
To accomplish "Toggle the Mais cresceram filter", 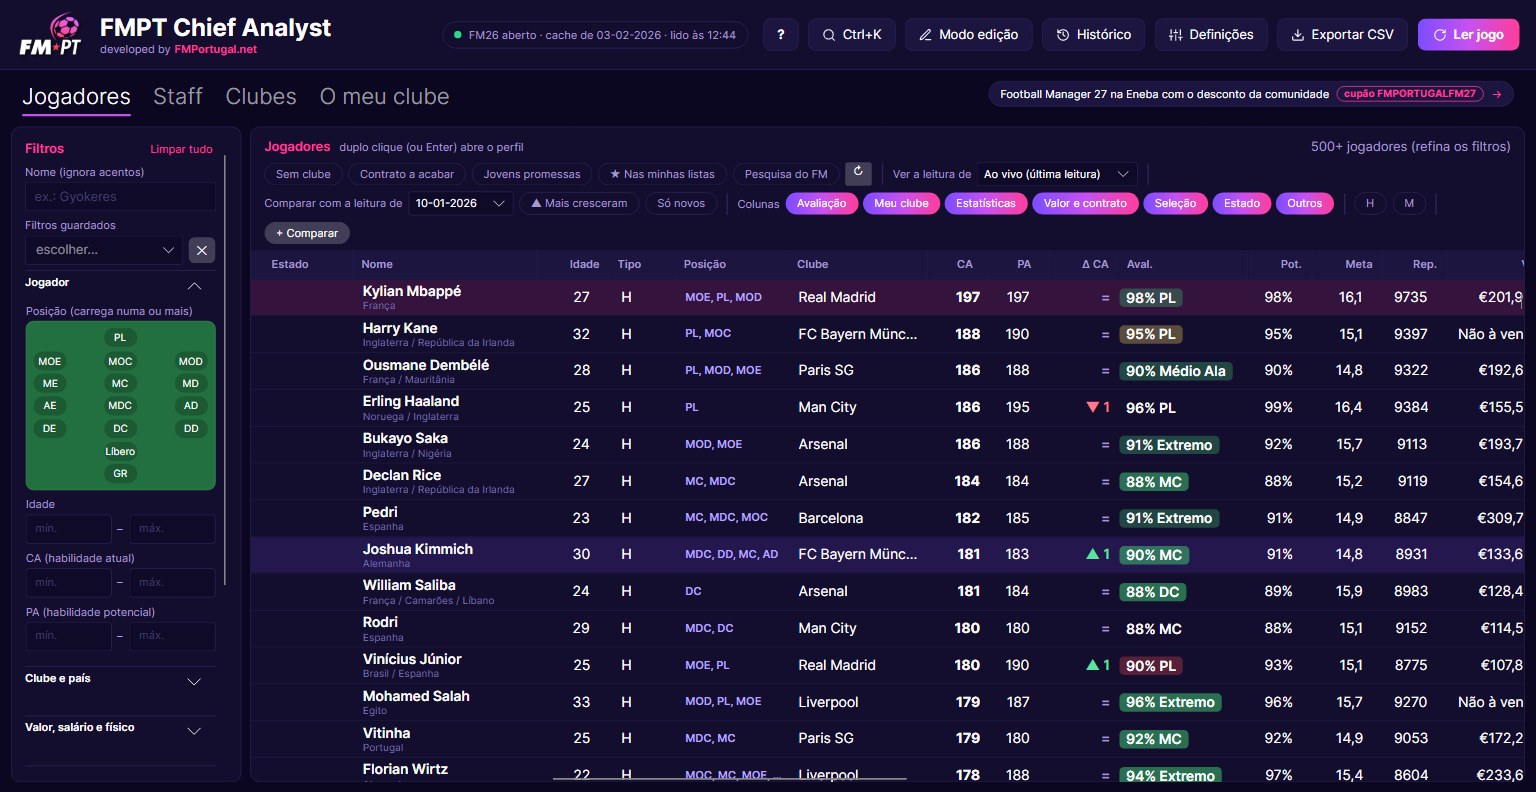I will (x=579, y=203).
